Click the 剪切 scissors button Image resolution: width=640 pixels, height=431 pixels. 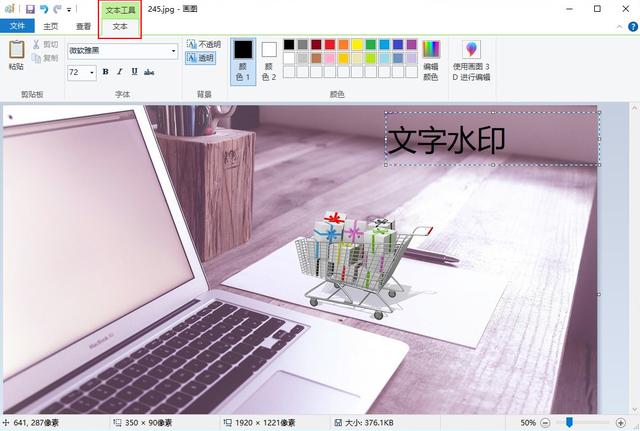click(x=45, y=44)
